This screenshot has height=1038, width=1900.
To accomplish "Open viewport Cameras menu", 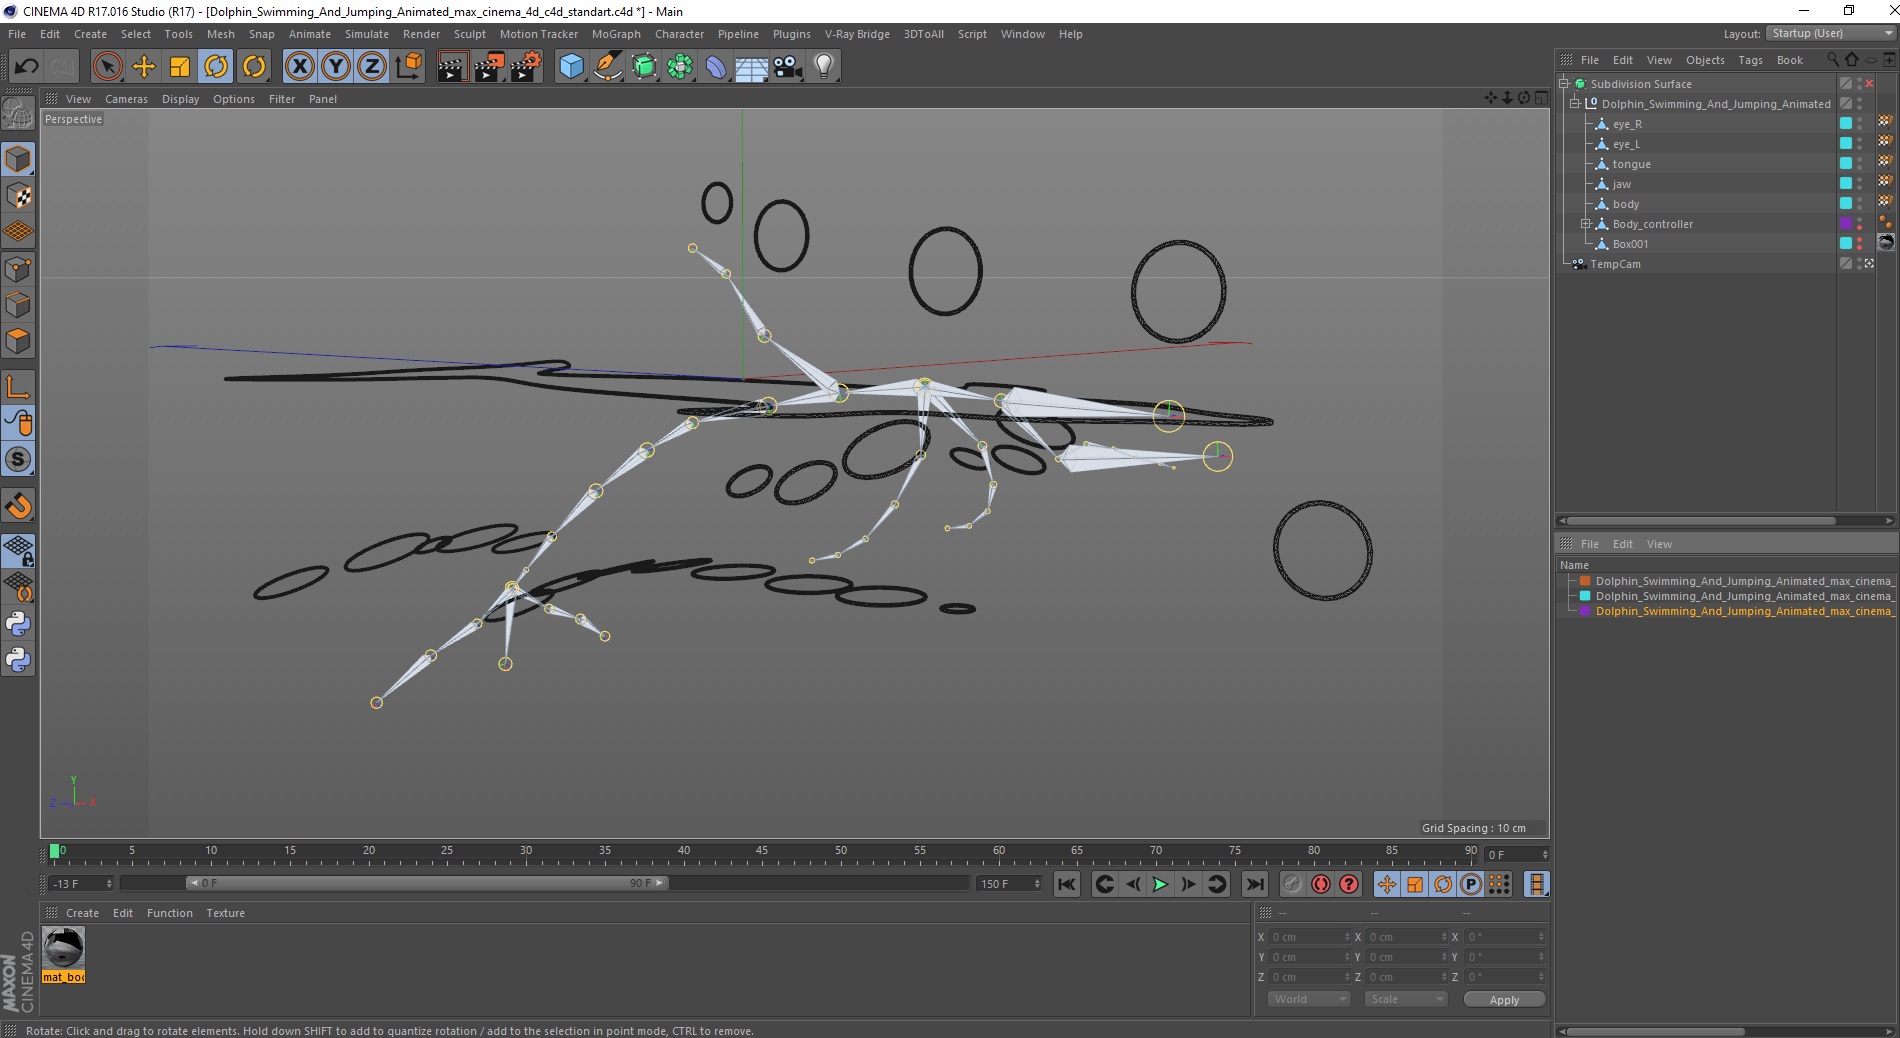I will (126, 99).
